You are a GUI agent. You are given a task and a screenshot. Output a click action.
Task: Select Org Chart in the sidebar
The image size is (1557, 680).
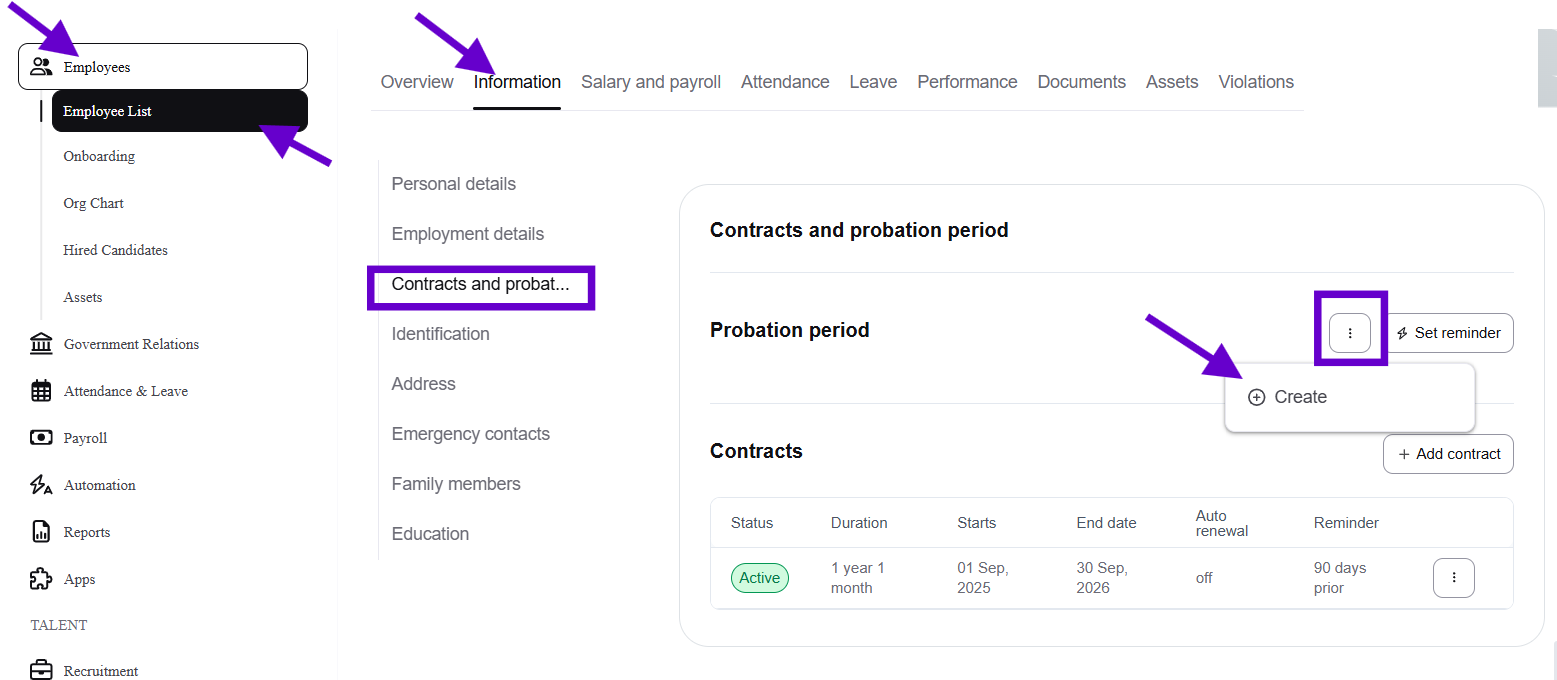94,203
